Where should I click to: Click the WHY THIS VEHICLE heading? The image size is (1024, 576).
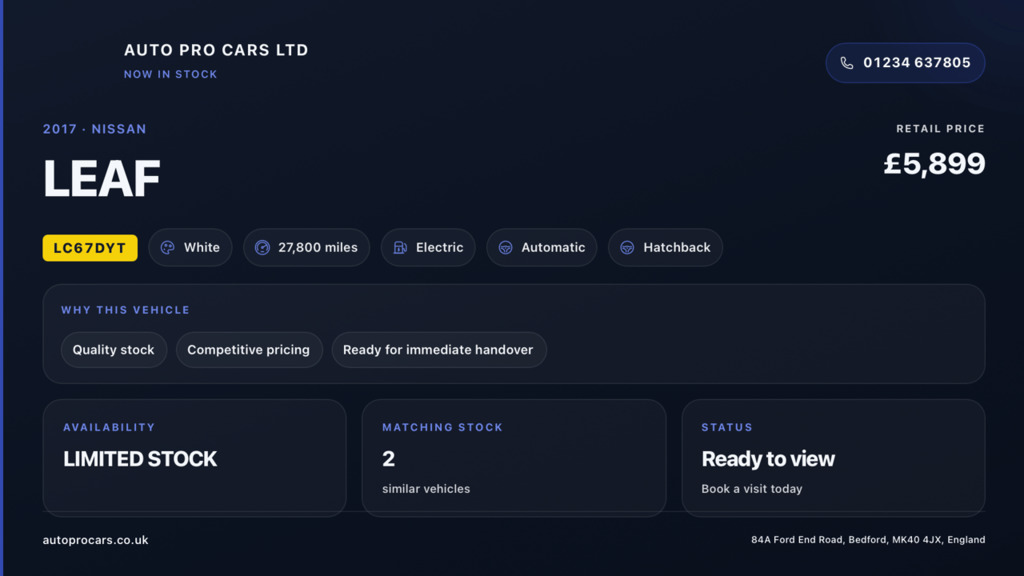coord(125,310)
